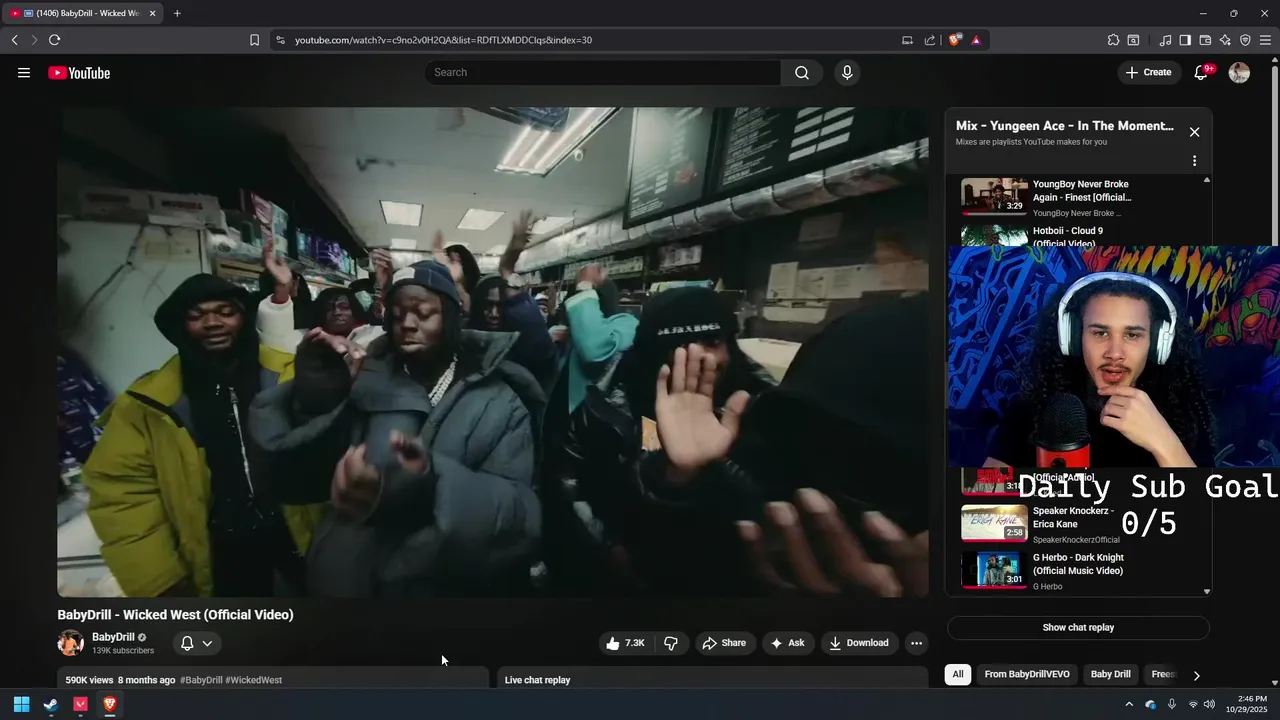Open Steam from the taskbar
Viewport: 1280px width, 720px height.
(x=51, y=704)
